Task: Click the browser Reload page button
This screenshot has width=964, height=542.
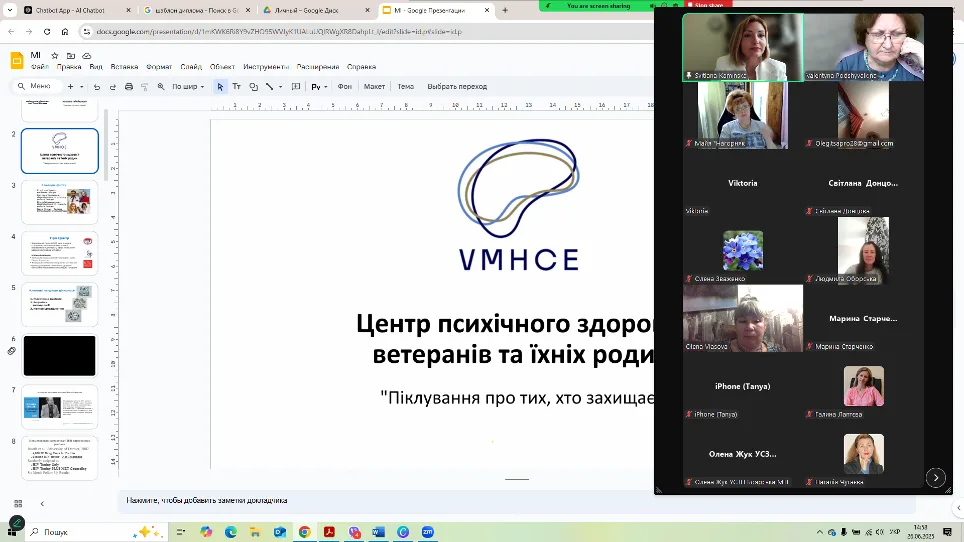Action: [45, 31]
